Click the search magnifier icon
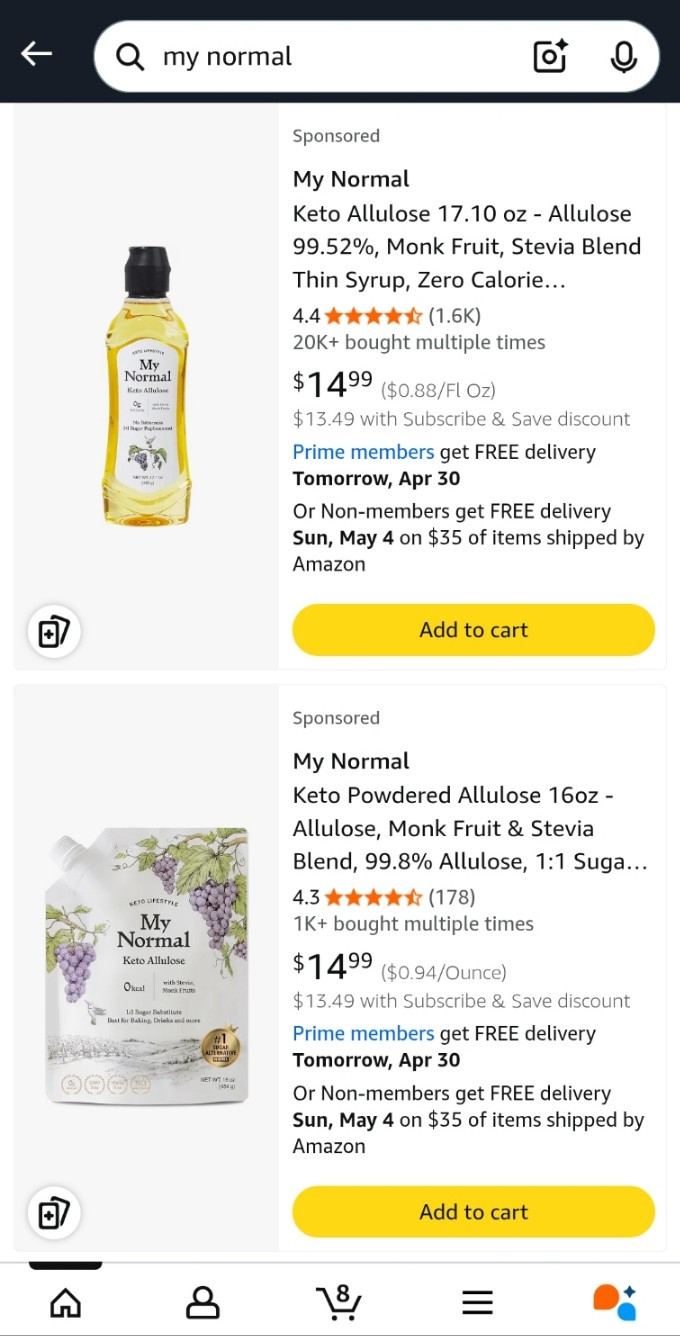The height and width of the screenshot is (1336, 680). point(130,57)
